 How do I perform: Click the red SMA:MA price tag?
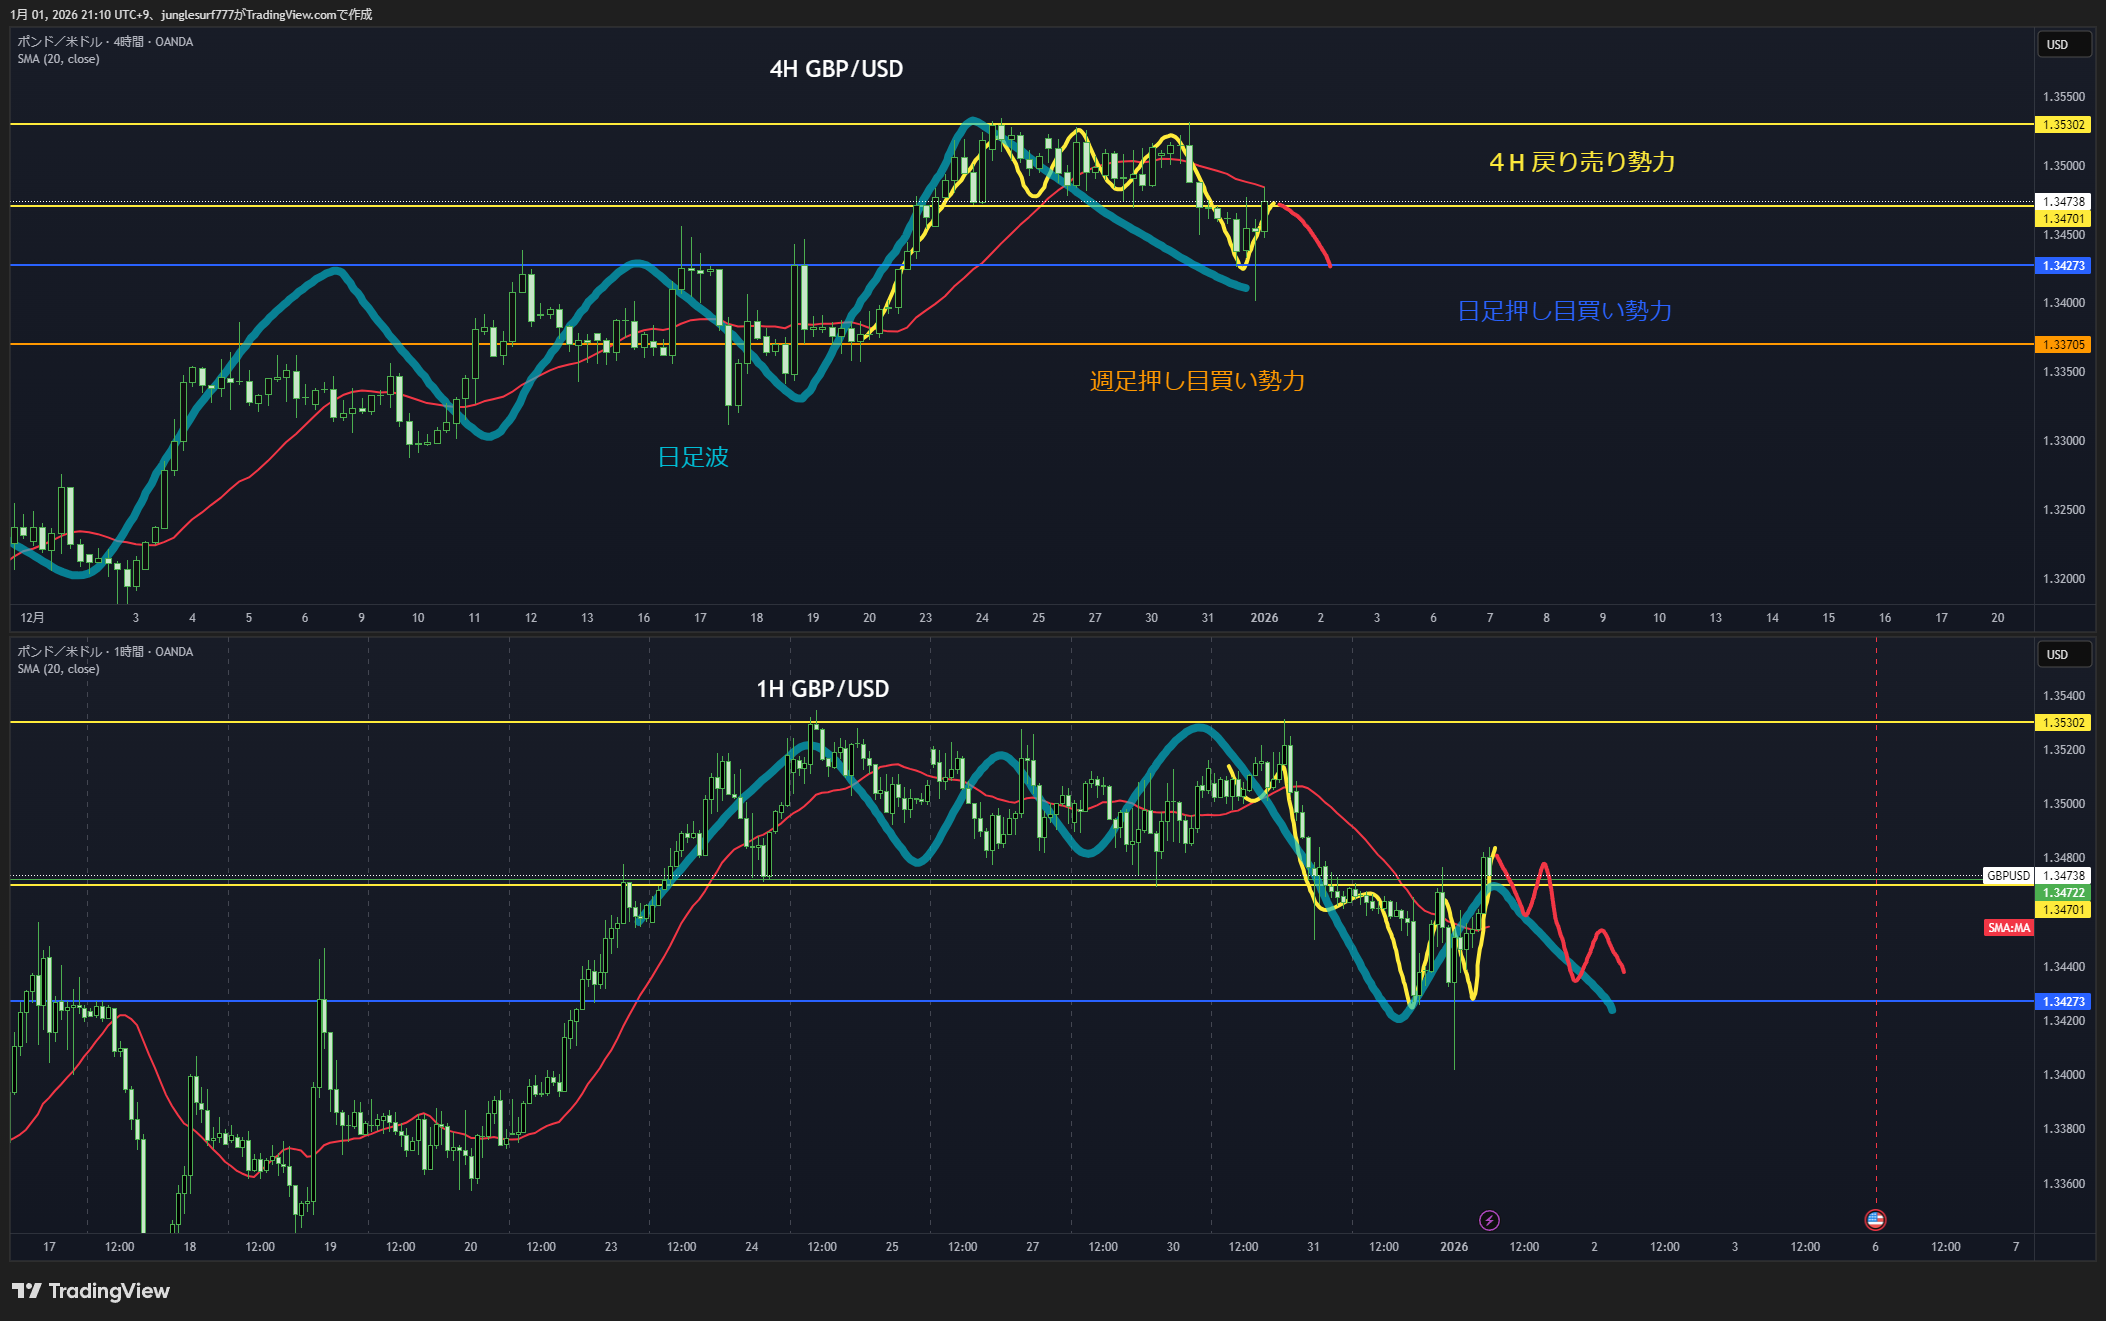click(x=2008, y=928)
